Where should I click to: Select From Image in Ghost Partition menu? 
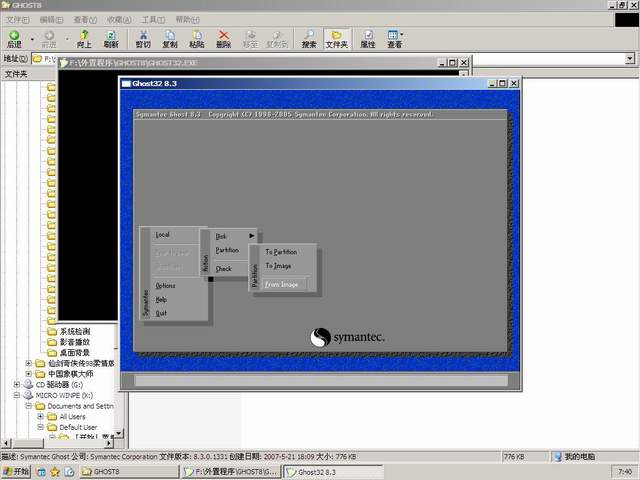point(281,284)
